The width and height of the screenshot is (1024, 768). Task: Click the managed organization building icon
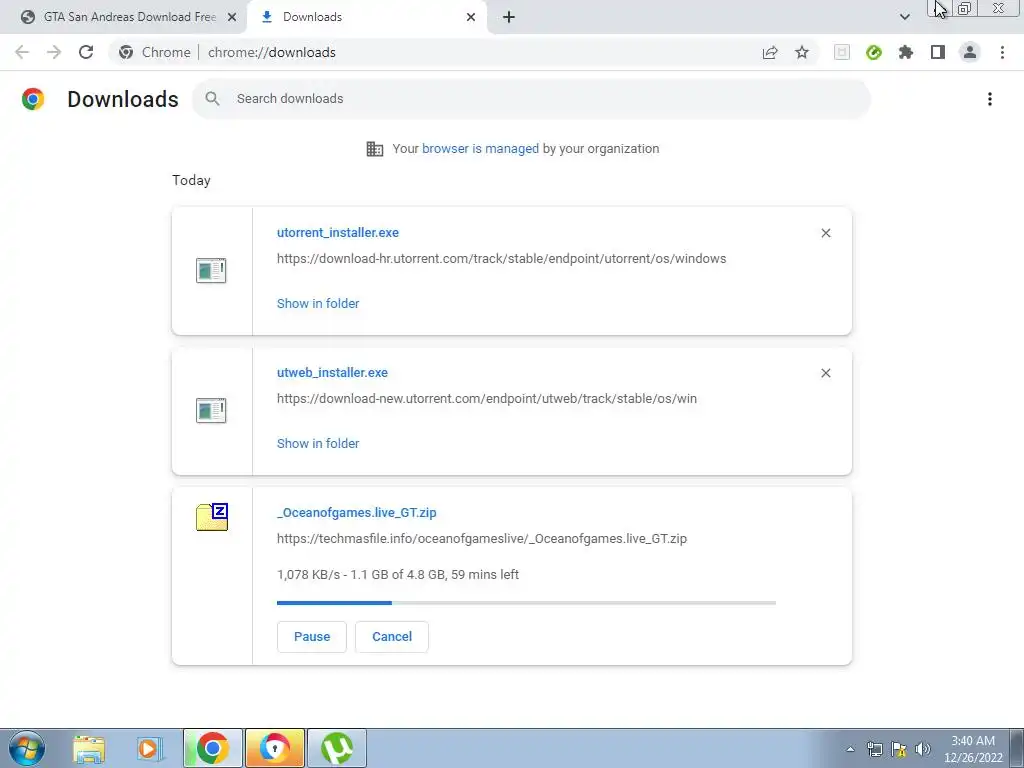375,149
